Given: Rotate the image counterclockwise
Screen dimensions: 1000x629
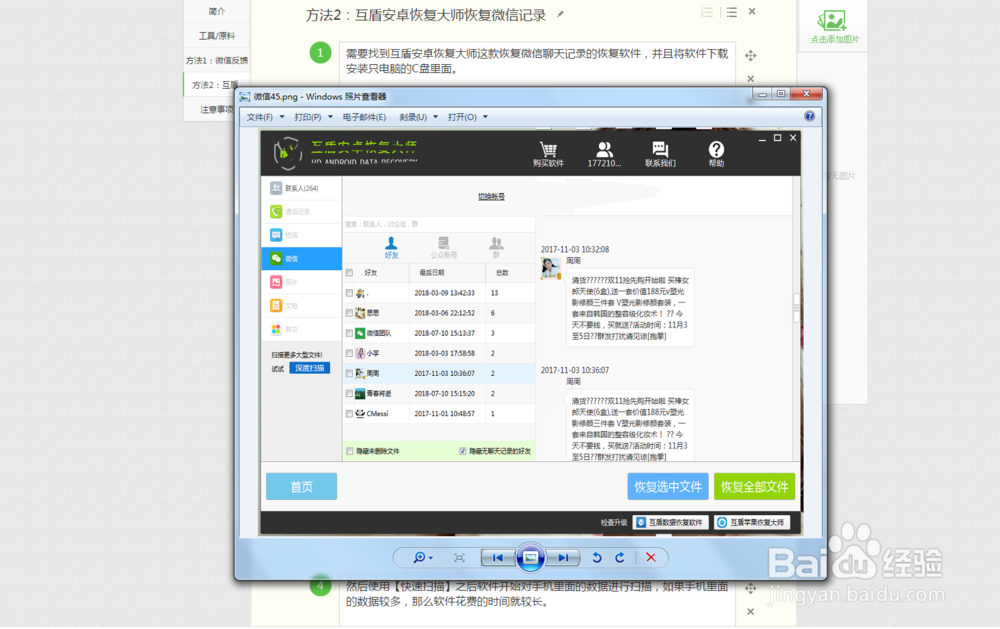Looking at the screenshot, I should (597, 558).
